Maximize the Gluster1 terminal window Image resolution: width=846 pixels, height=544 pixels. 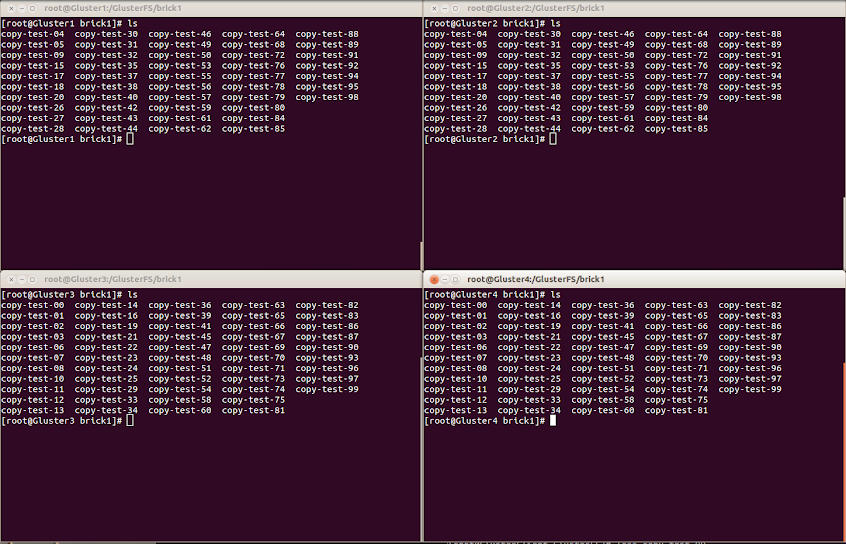coord(32,9)
